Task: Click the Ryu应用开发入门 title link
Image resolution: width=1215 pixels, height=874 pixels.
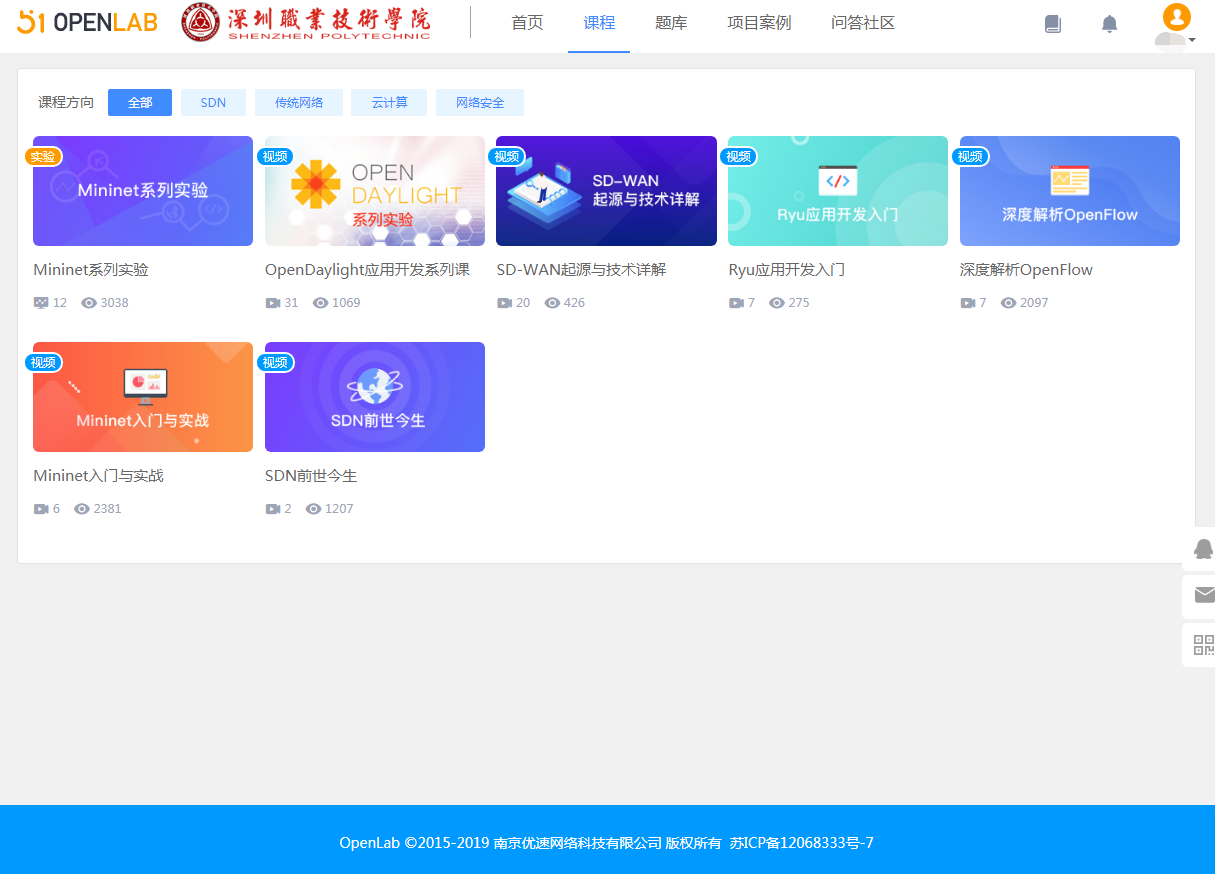Action: (787, 270)
